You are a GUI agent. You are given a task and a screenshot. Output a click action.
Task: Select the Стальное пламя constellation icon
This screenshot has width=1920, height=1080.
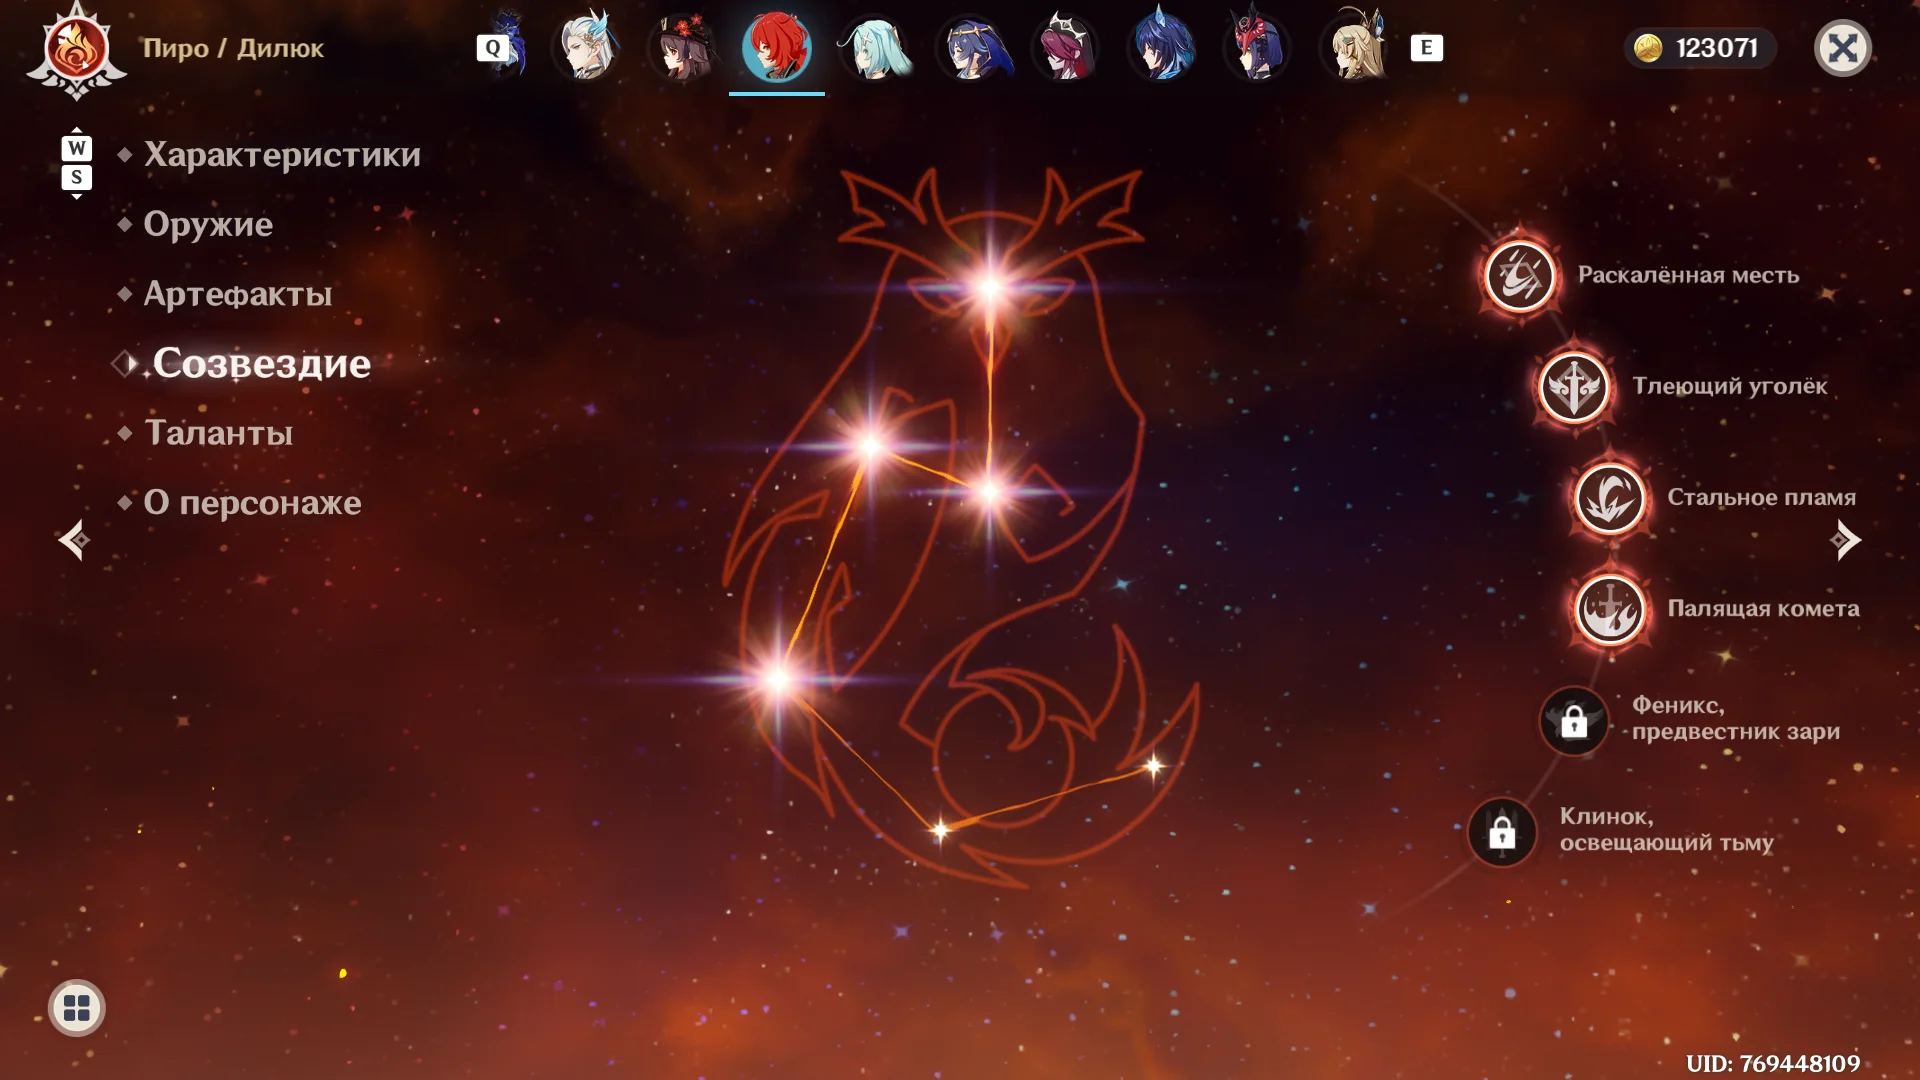pos(1610,498)
